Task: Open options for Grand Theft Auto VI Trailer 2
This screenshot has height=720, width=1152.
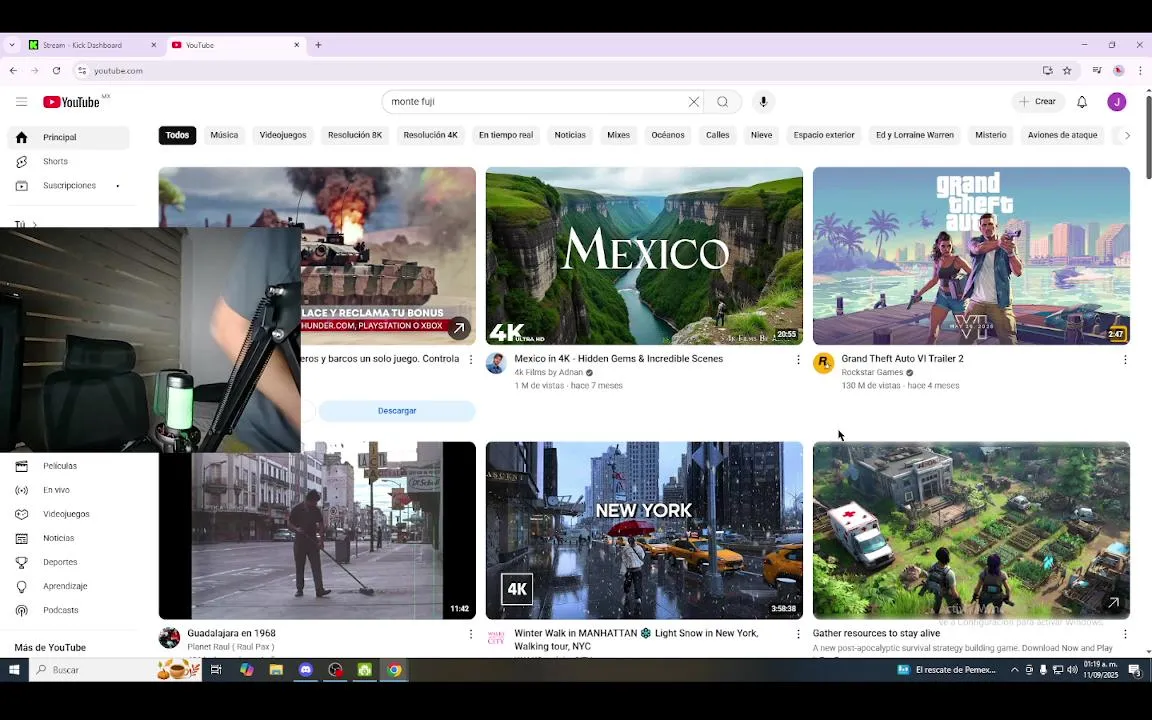Action: [x=1125, y=359]
